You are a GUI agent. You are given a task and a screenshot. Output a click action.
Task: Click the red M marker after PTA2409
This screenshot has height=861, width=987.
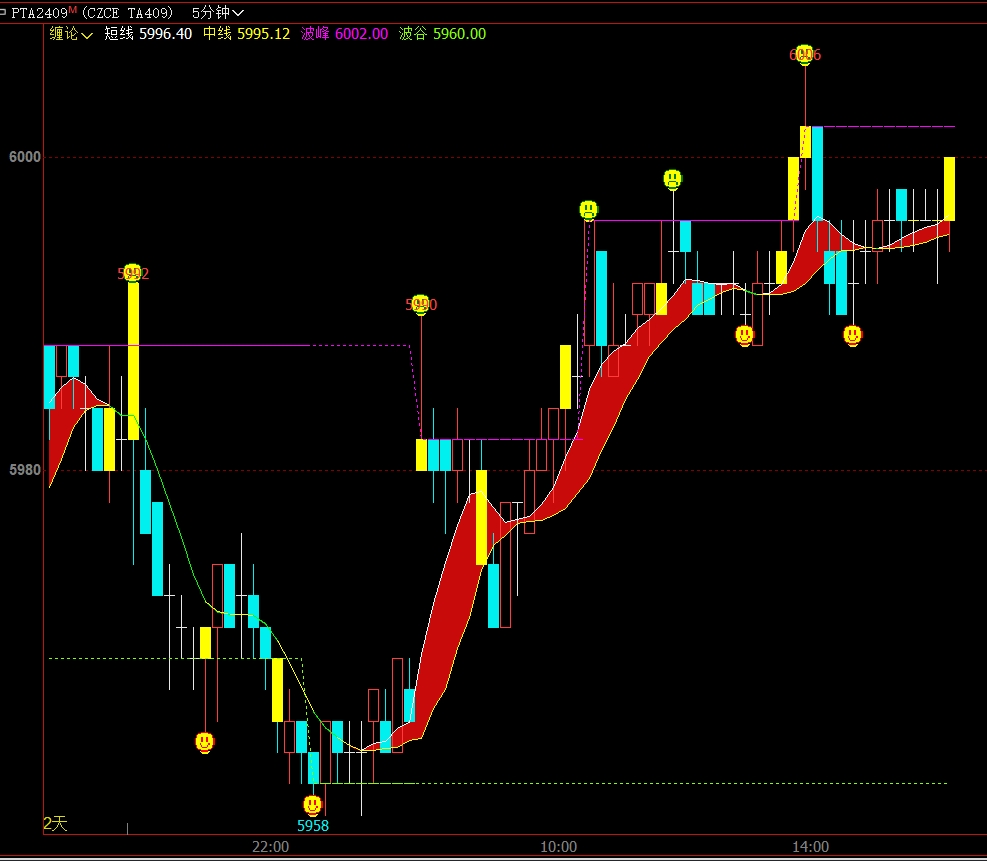73,10
